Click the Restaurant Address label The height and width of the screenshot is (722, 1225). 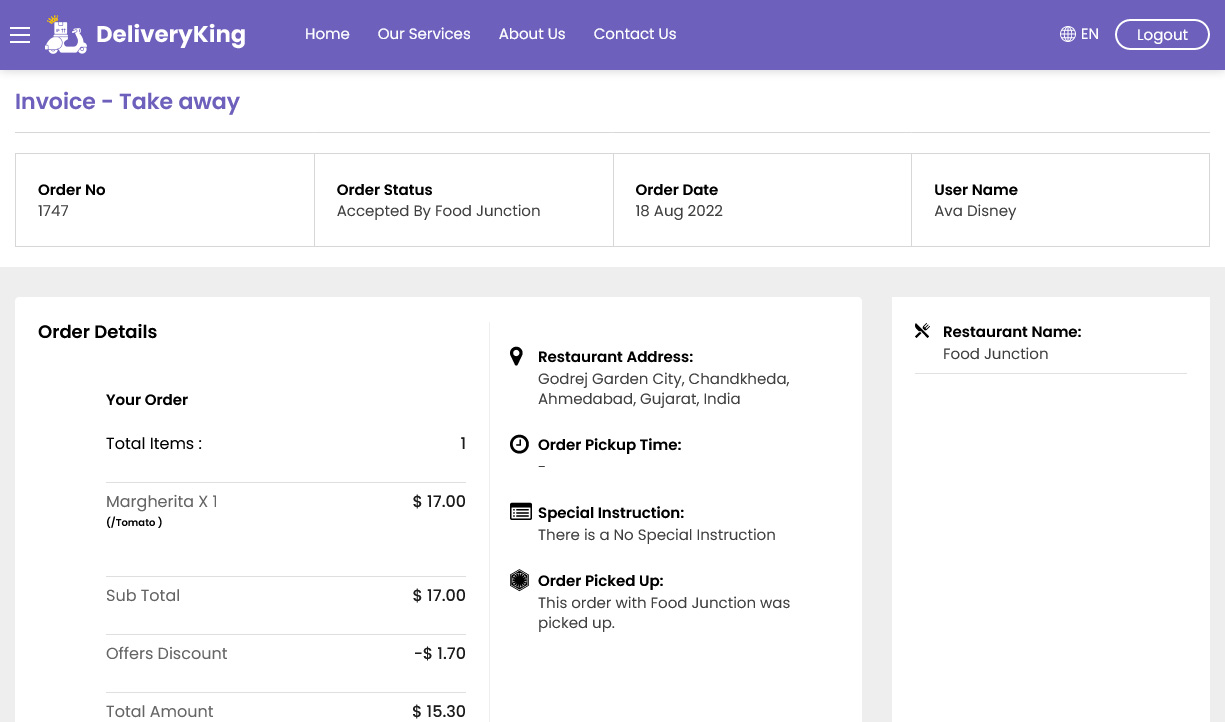(615, 357)
